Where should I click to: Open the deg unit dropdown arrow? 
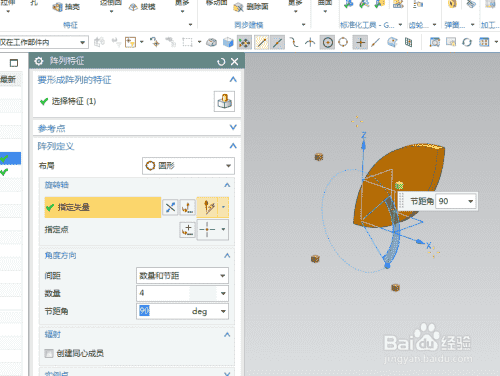click(223, 312)
